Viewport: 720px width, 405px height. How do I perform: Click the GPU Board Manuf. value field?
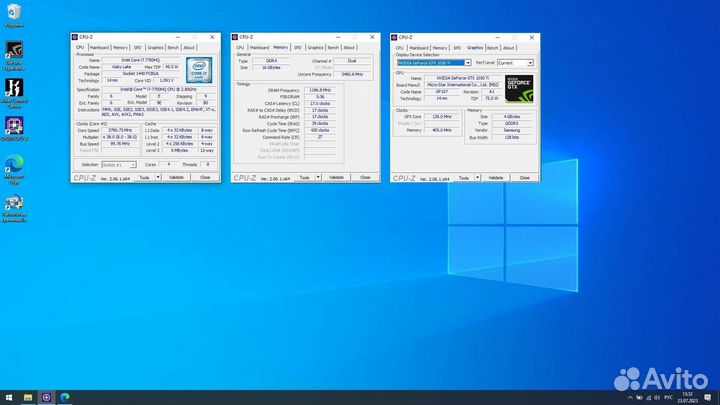tap(463, 85)
